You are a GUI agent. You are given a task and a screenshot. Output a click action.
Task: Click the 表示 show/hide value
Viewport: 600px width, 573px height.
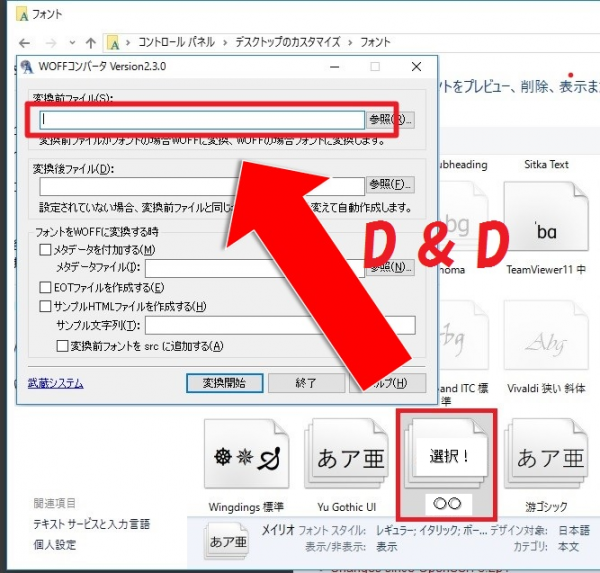[386, 547]
